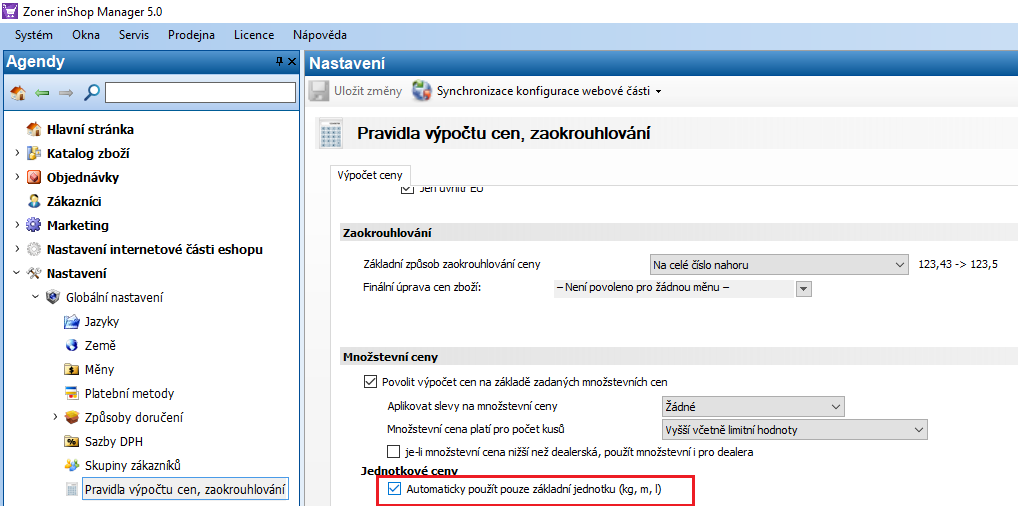This screenshot has height=506, width=1018.
Task: Open Aplikovat slevy na množstevní ceny dropdown
Action: pyautogui.click(x=753, y=407)
